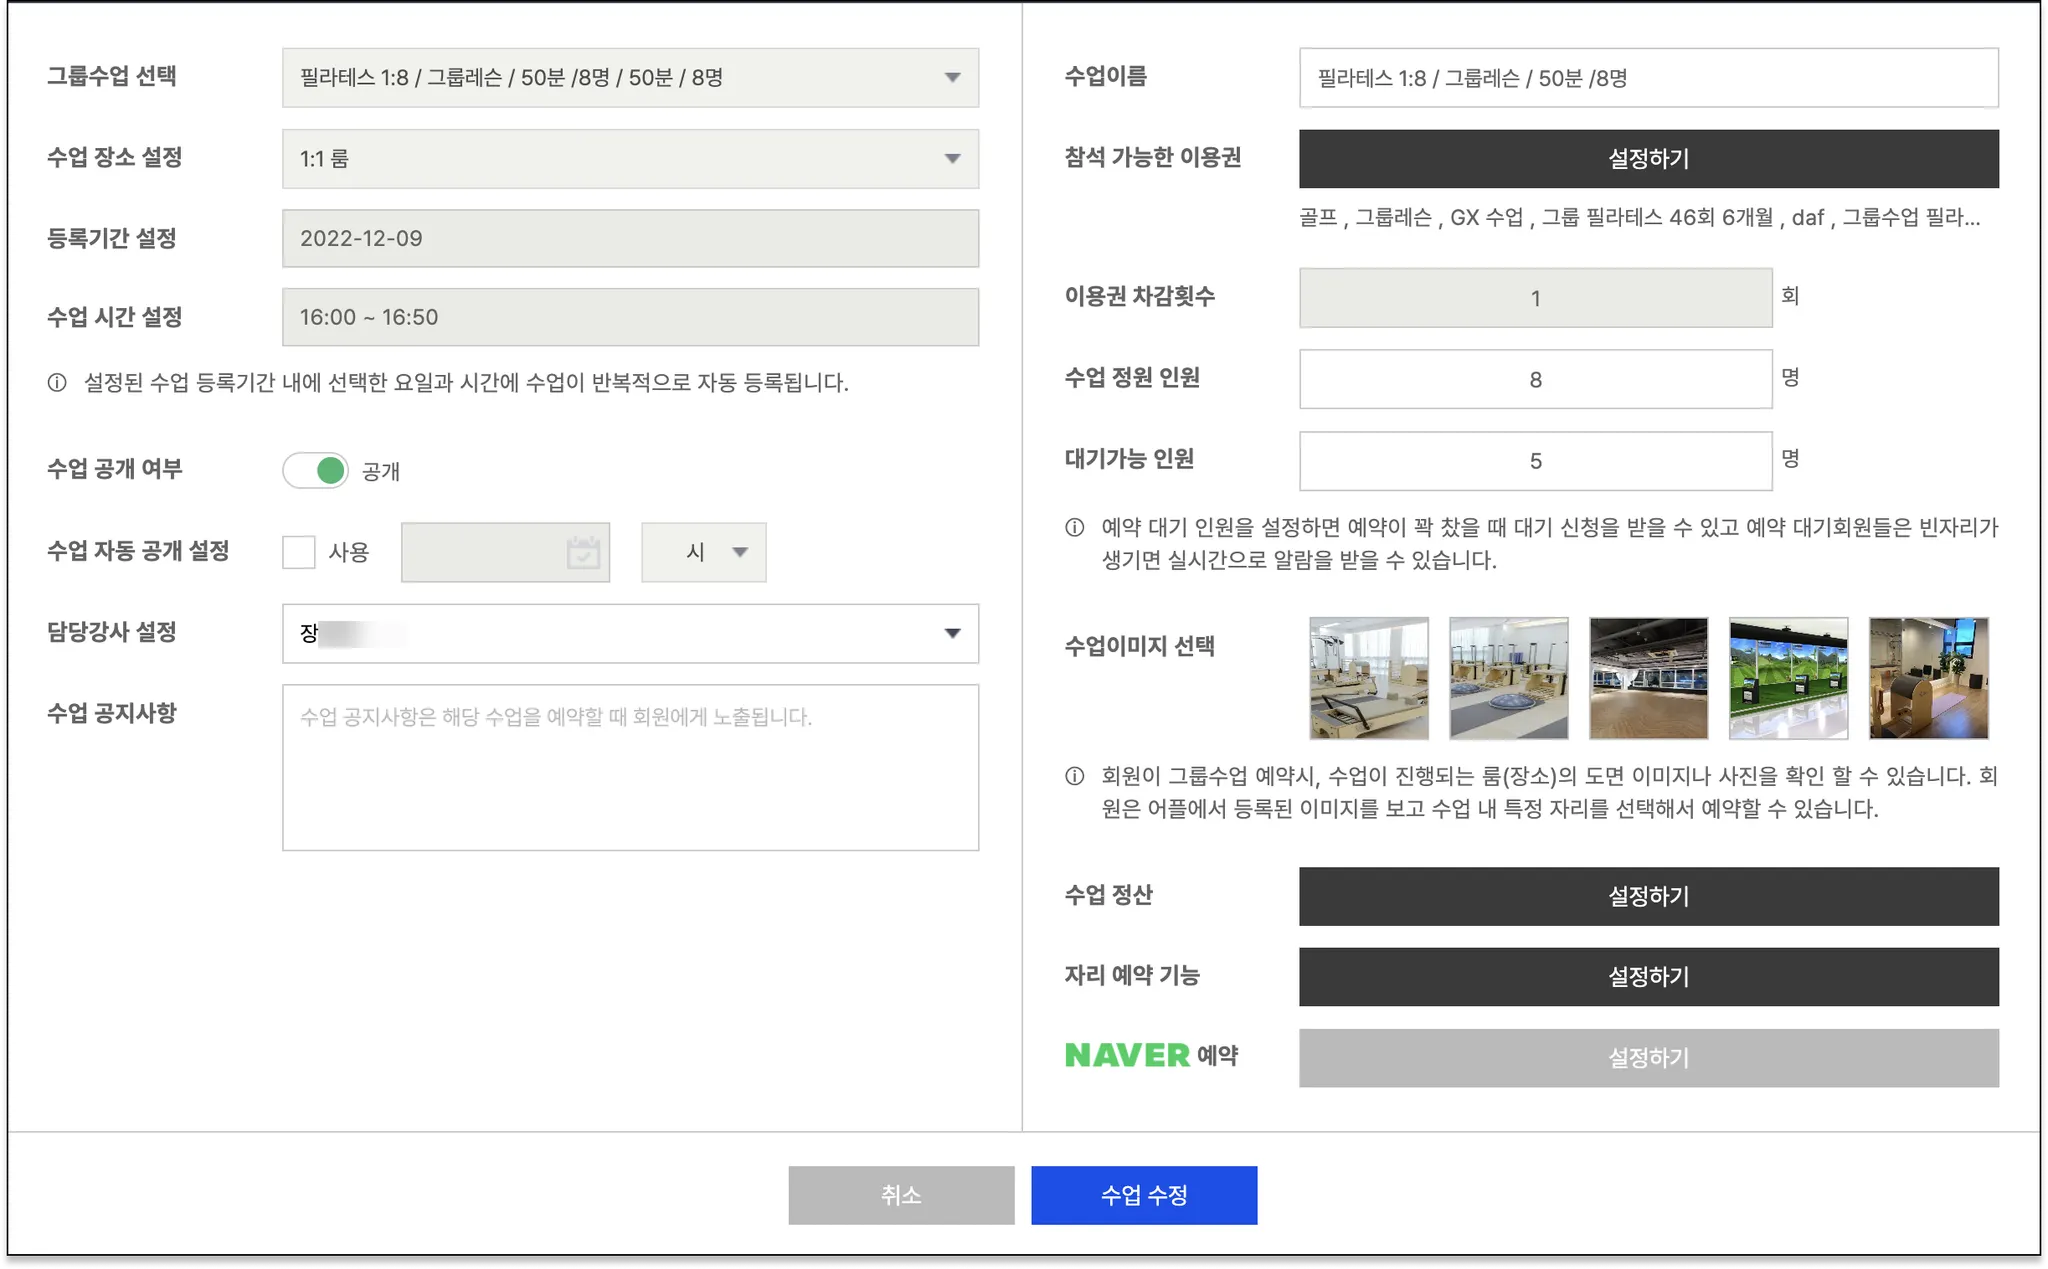The width and height of the screenshot is (2048, 1269).
Task: Select the screen golf room image
Action: coord(1788,678)
